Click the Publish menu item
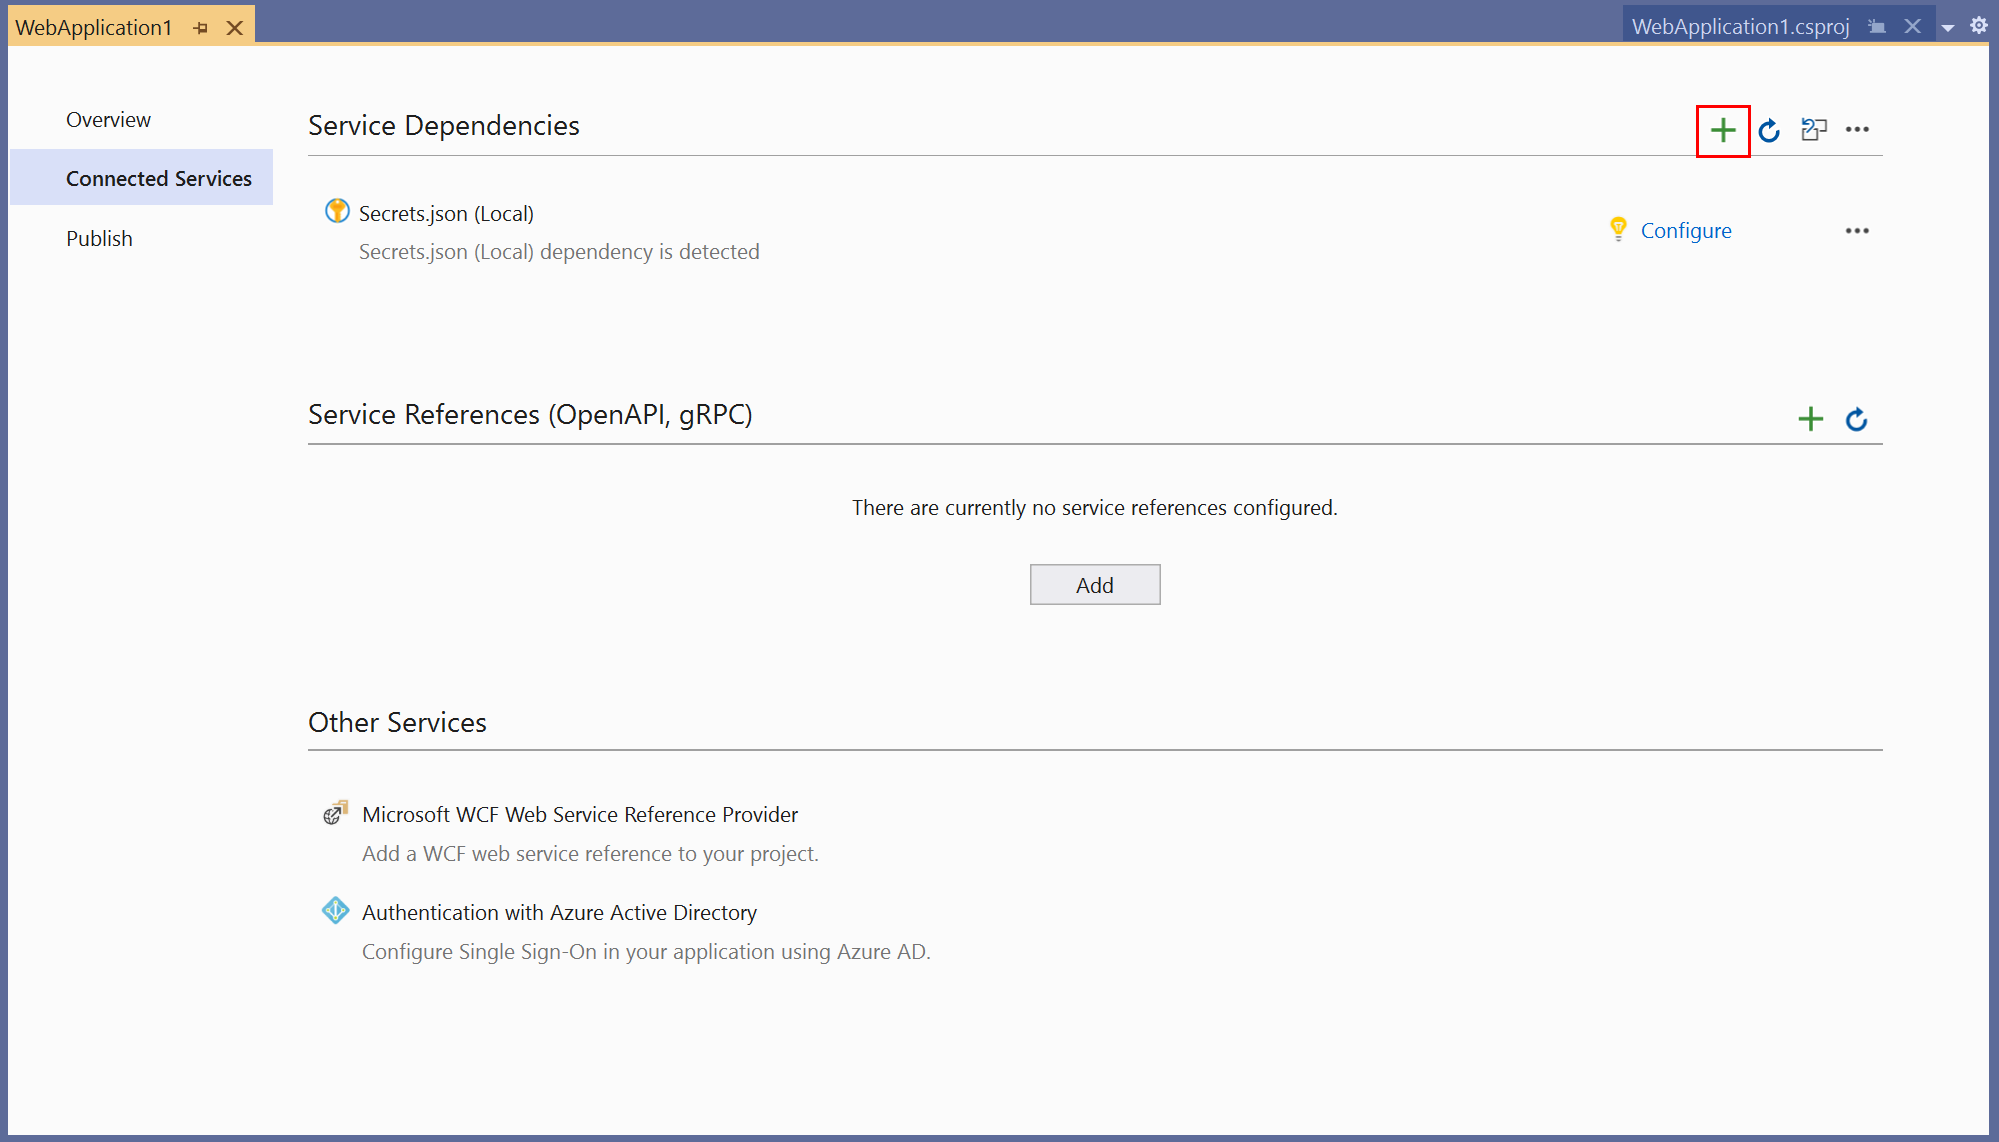The image size is (1999, 1142). coord(97,237)
